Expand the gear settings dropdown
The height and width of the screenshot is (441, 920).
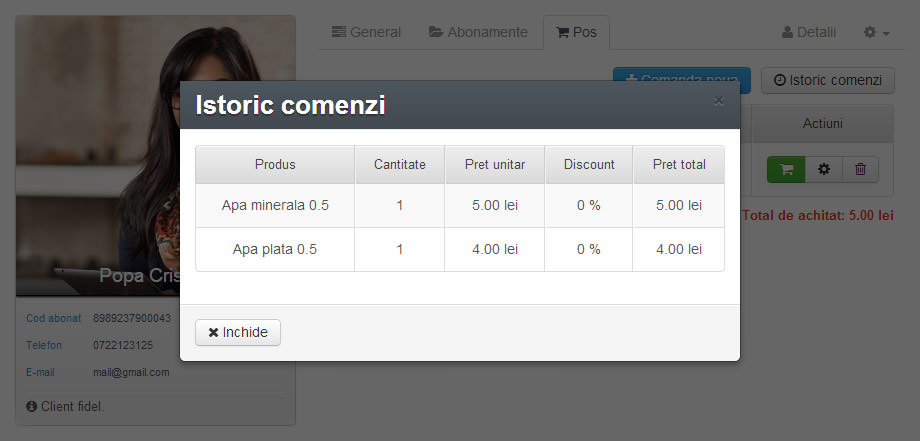[877, 33]
